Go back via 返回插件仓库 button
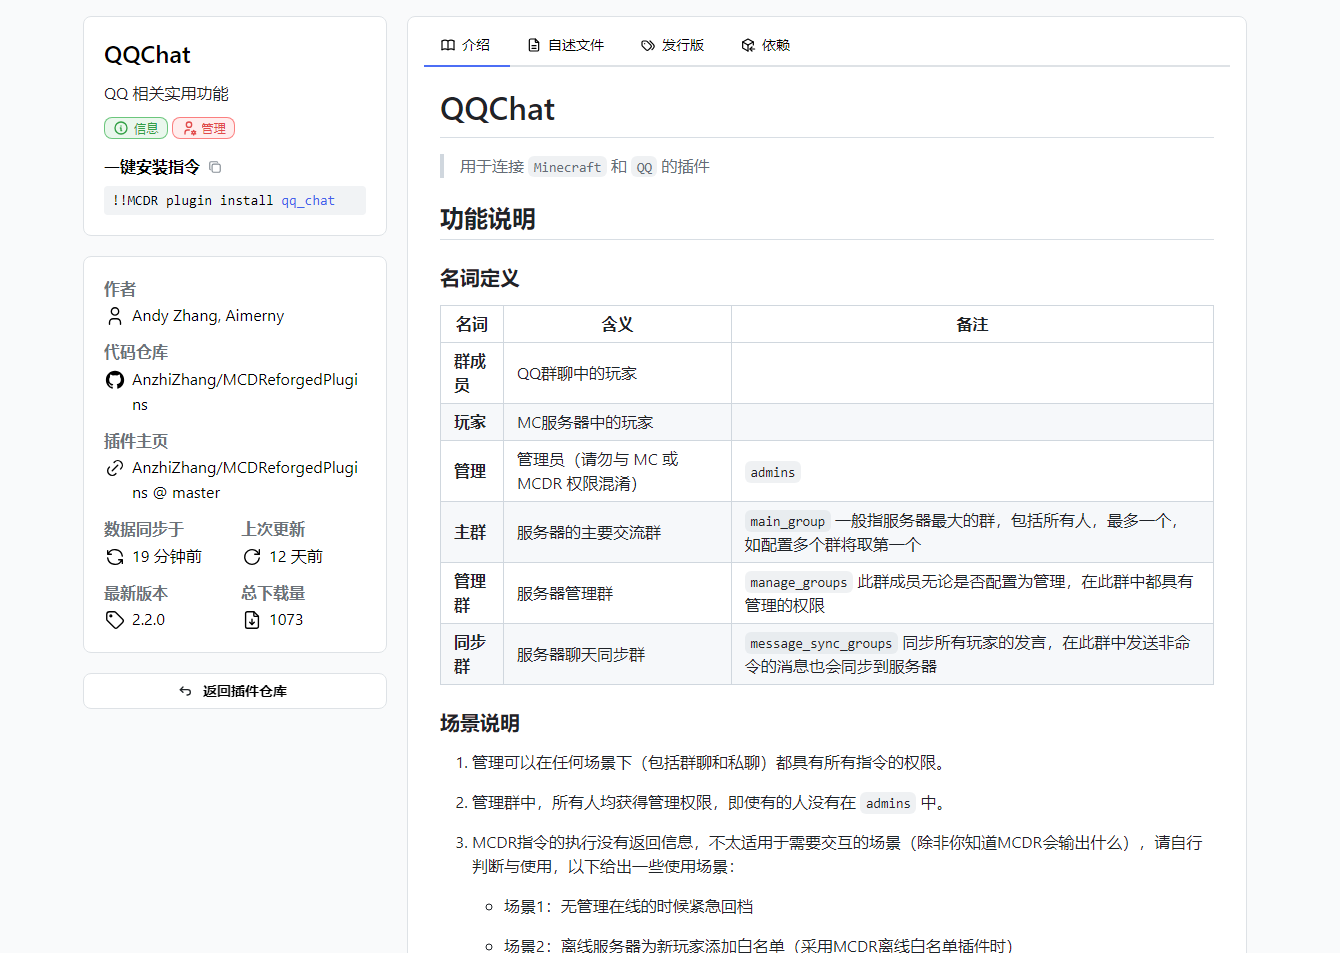Image resolution: width=1340 pixels, height=953 pixels. [x=235, y=691]
